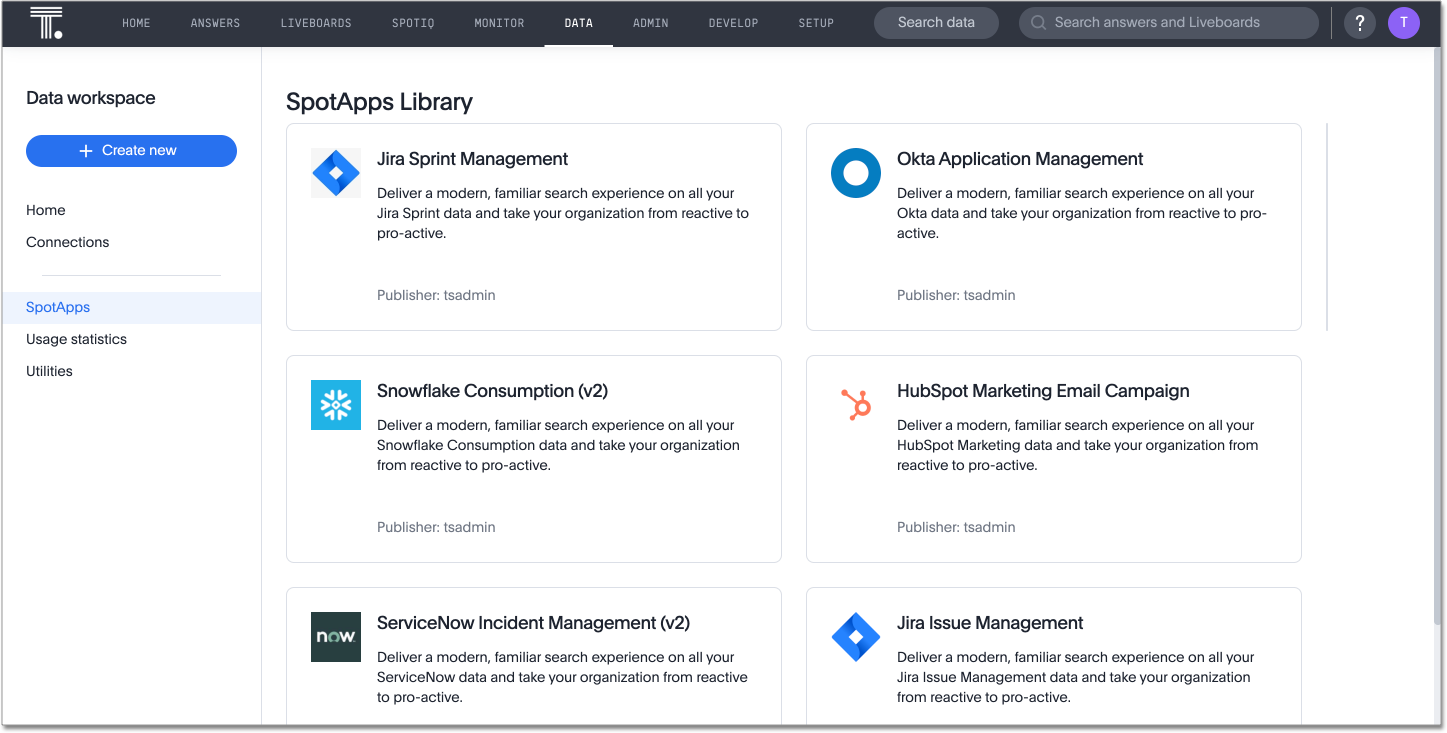Open the SpotIQ navigation tab
The image size is (1447, 733).
pyautogui.click(x=413, y=23)
